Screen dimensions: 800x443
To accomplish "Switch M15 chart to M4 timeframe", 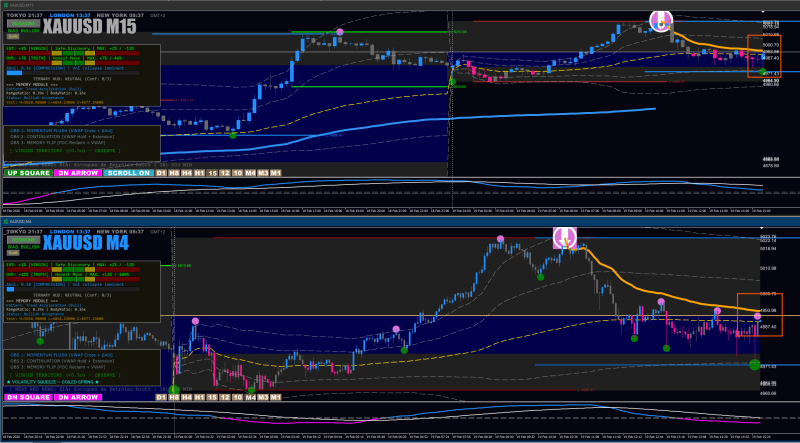I will (251, 173).
